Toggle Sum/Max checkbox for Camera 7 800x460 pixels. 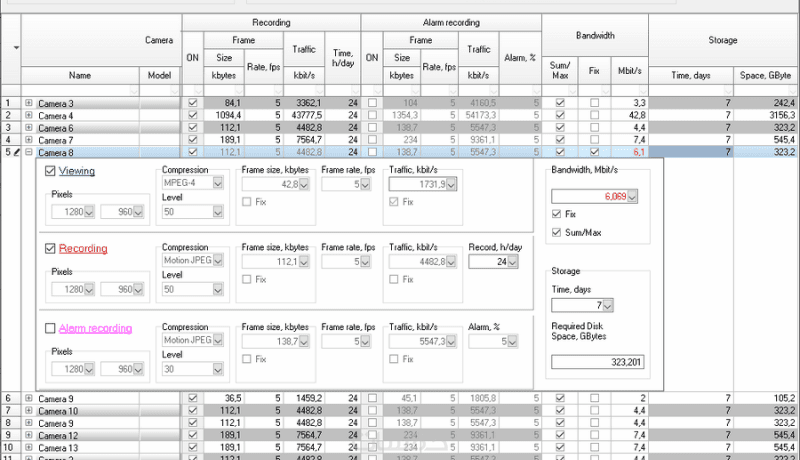(x=560, y=140)
